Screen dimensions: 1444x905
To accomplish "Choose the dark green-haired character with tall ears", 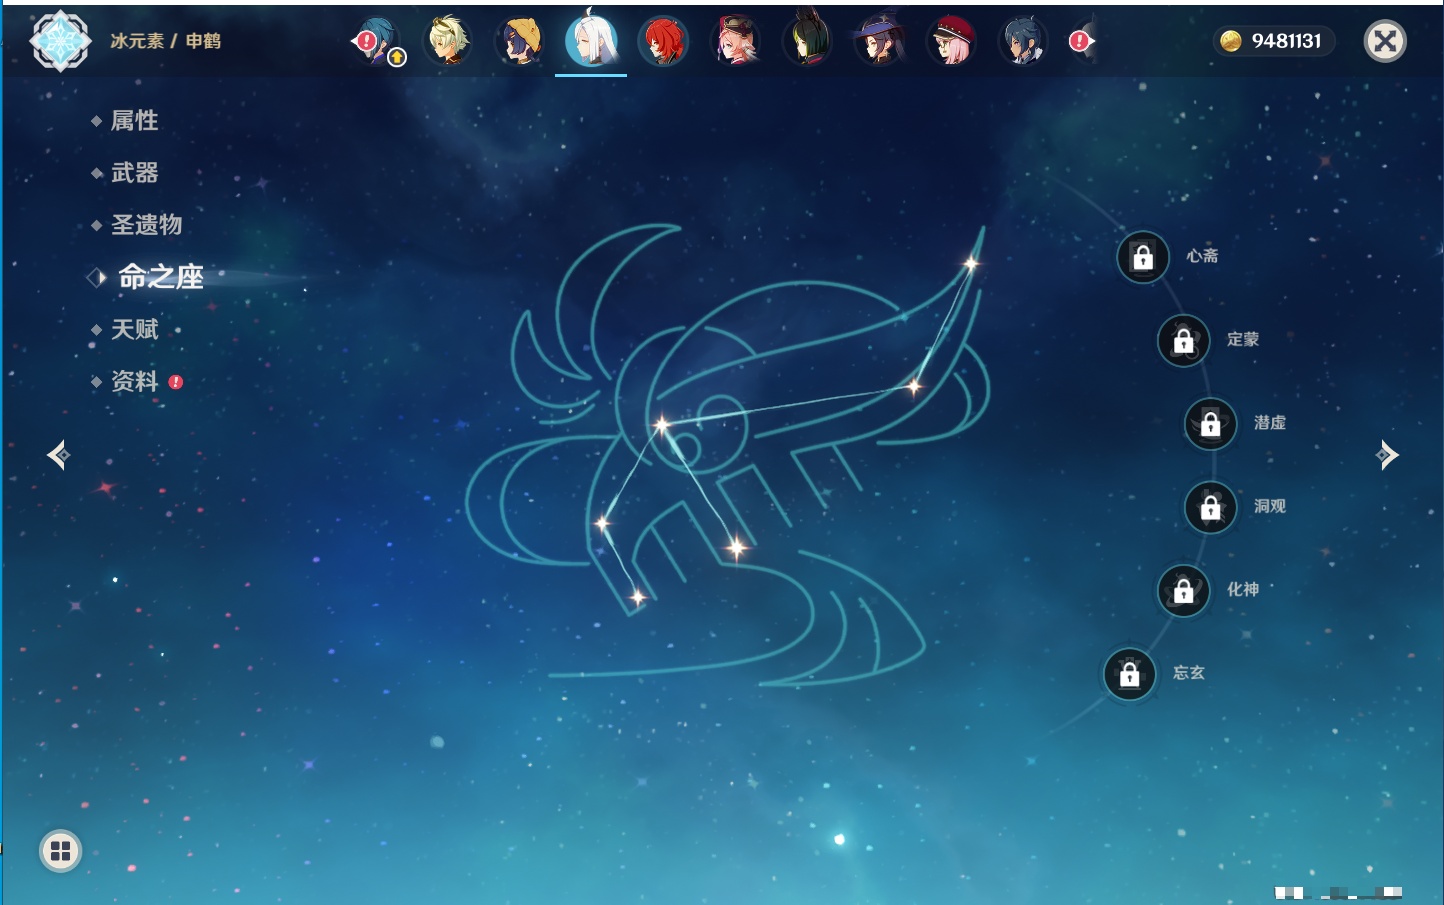I will 807,41.
